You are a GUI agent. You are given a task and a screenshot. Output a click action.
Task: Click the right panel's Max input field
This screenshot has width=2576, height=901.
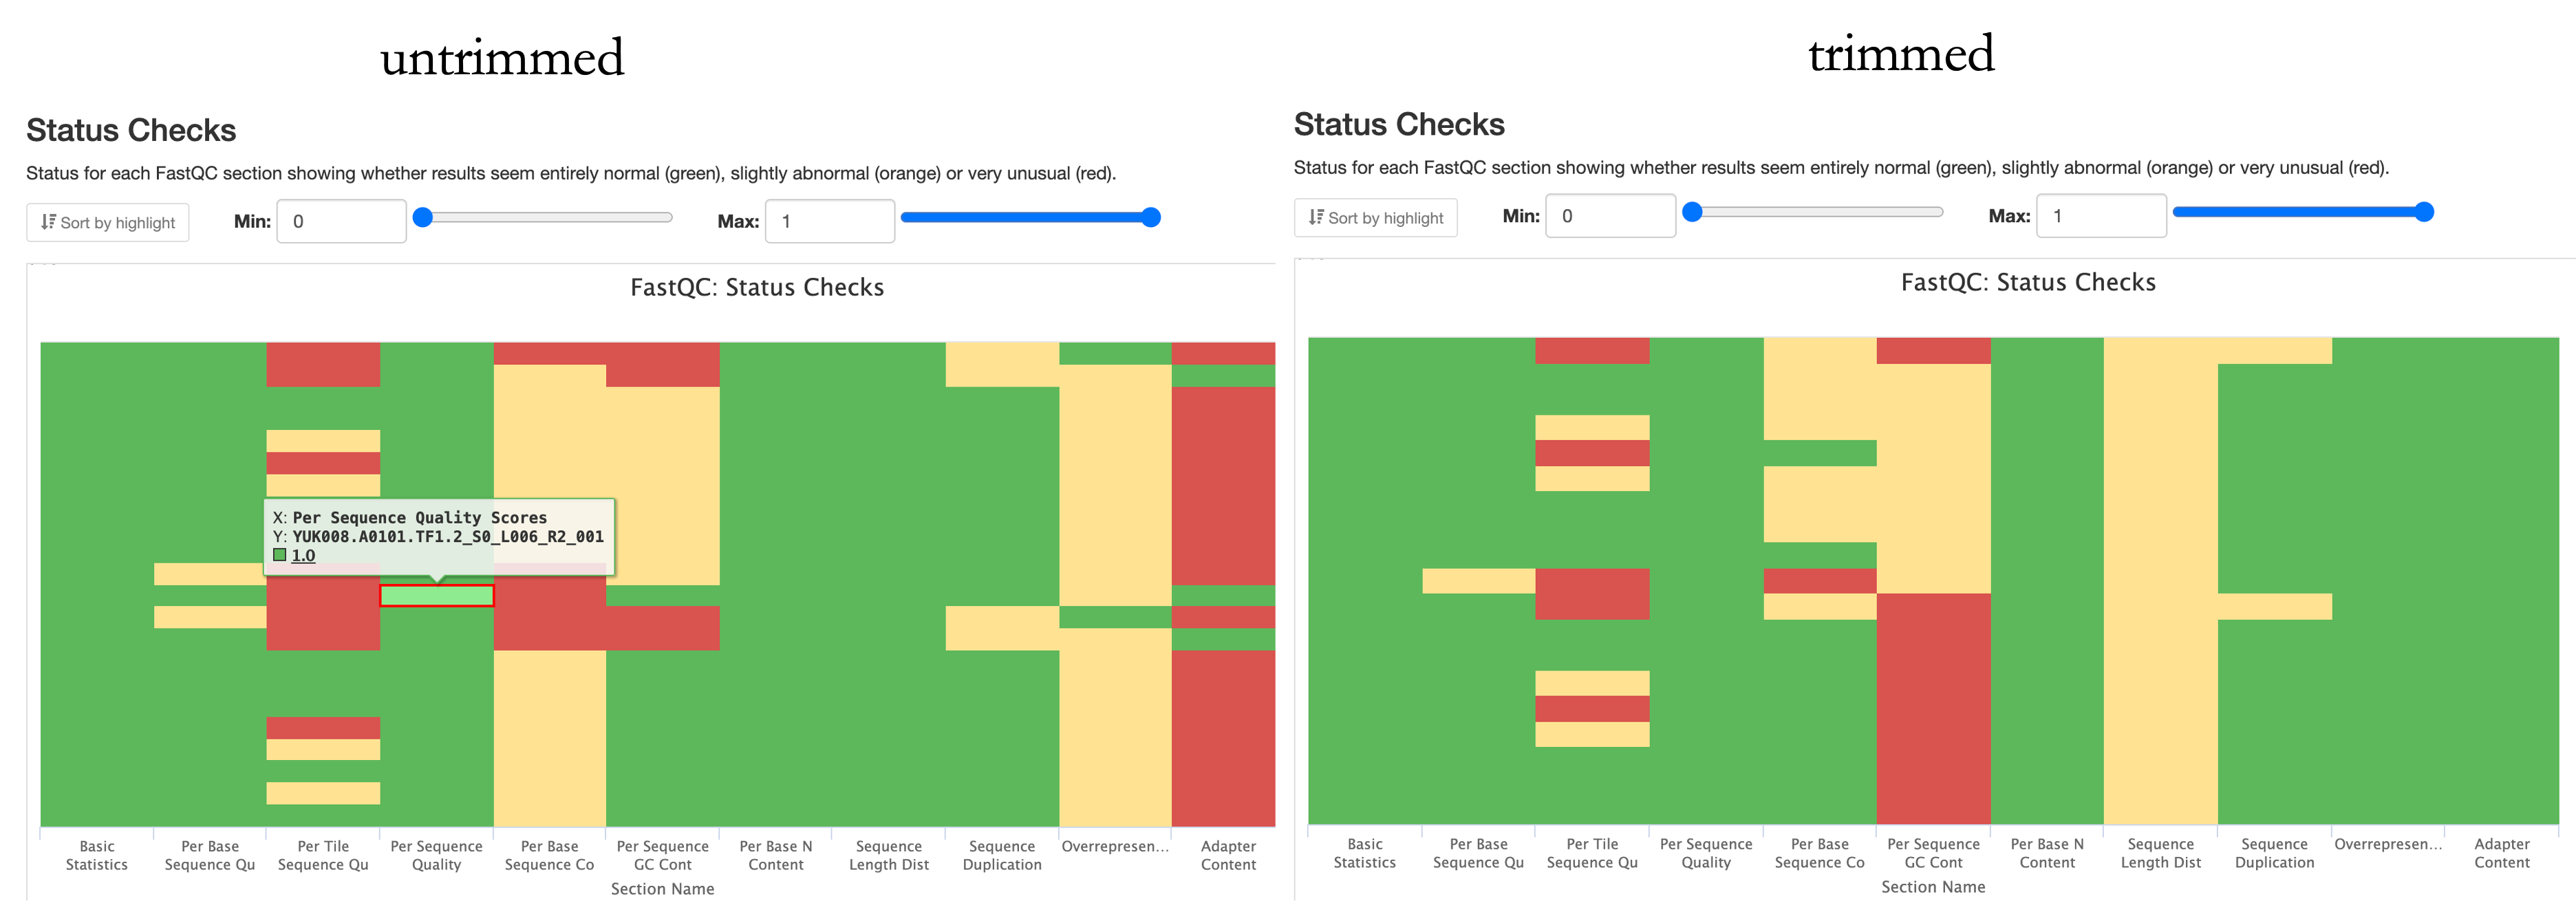(x=2101, y=216)
